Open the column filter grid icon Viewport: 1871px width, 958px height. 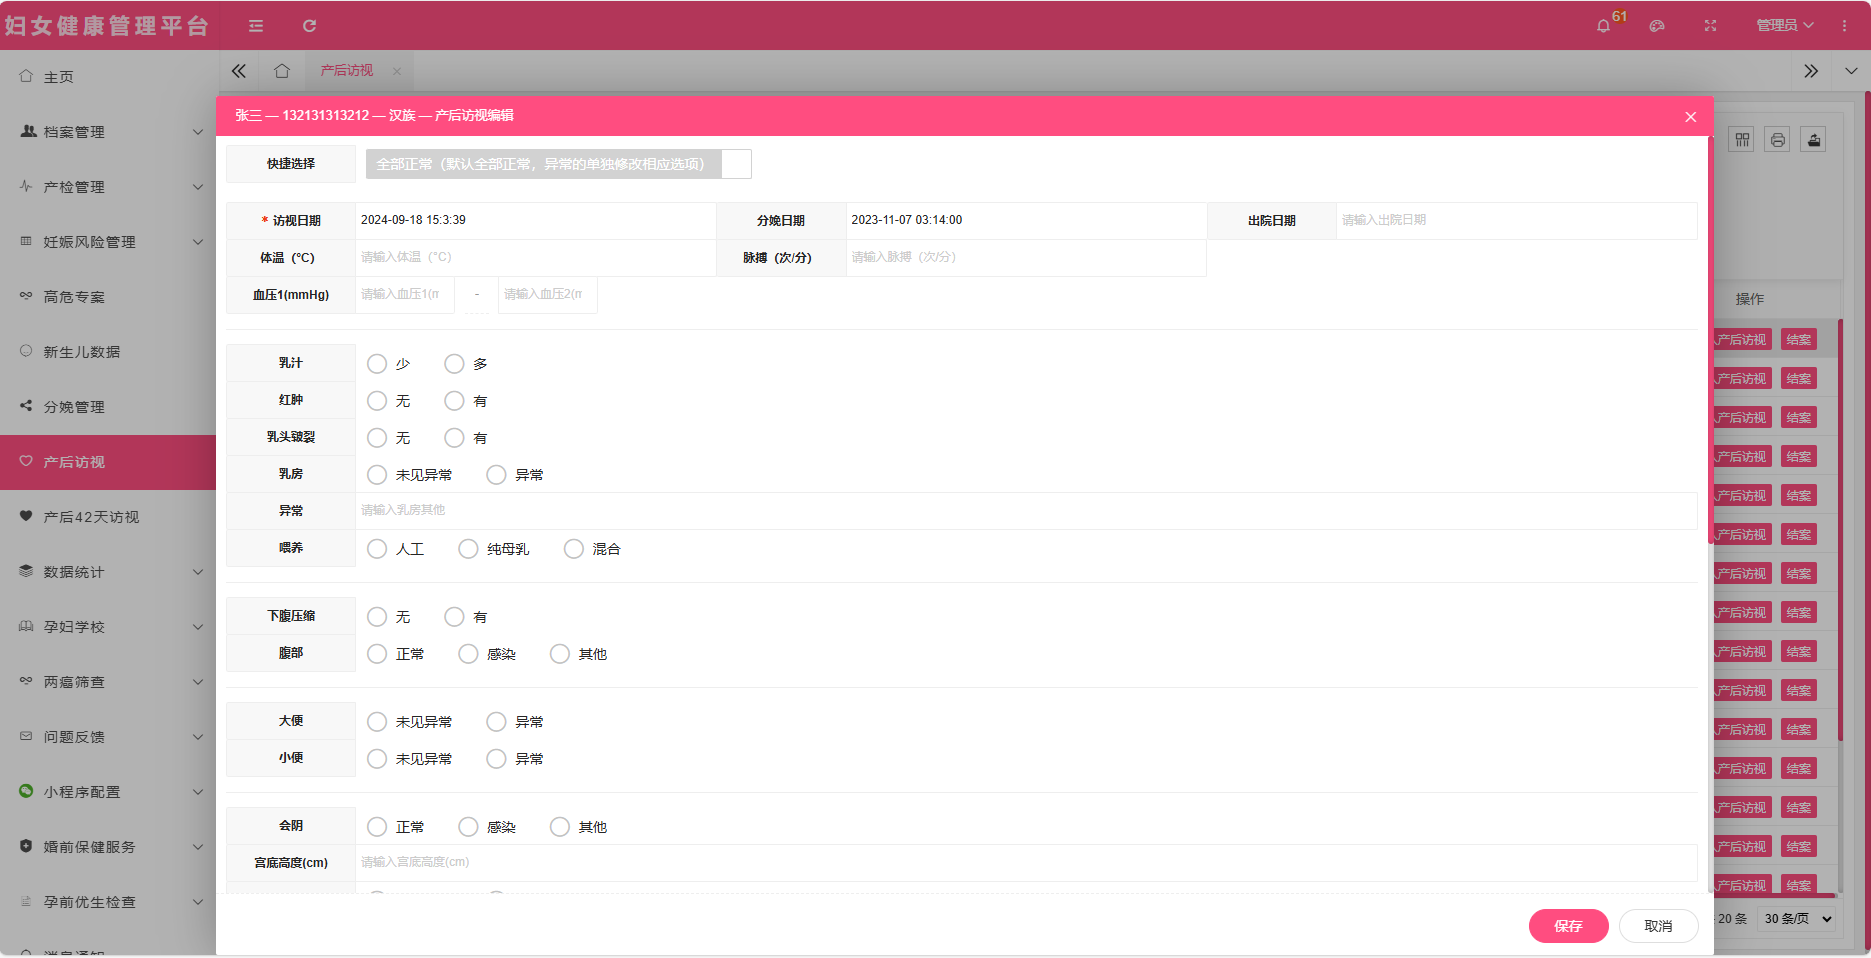(1742, 140)
